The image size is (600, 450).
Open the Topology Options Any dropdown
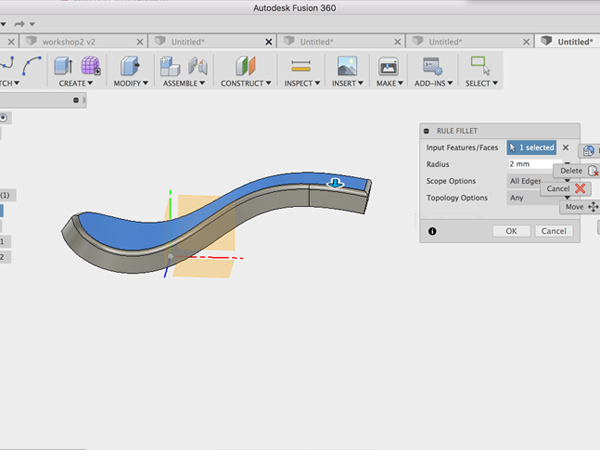[539, 197]
